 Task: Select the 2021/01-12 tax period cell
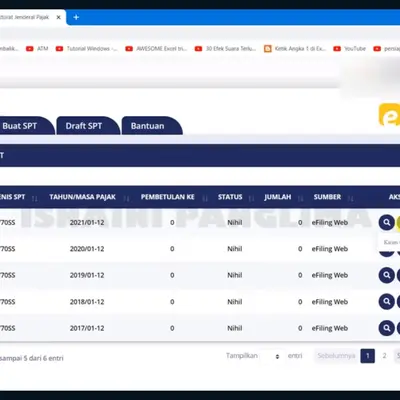[x=87, y=222]
